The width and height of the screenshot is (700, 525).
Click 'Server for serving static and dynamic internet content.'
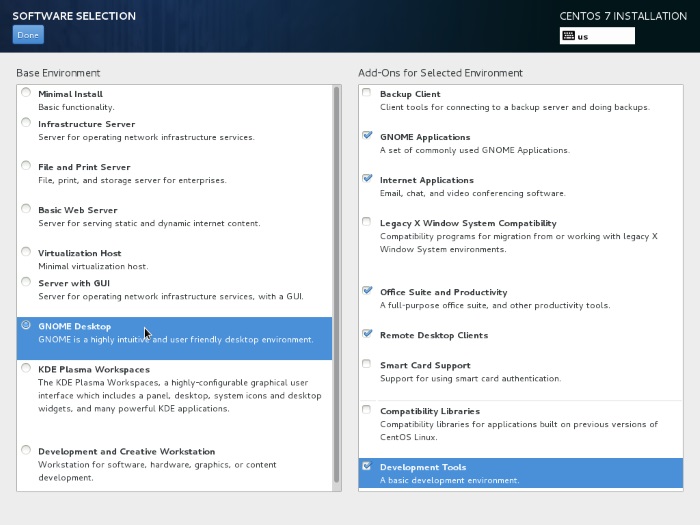149,223
